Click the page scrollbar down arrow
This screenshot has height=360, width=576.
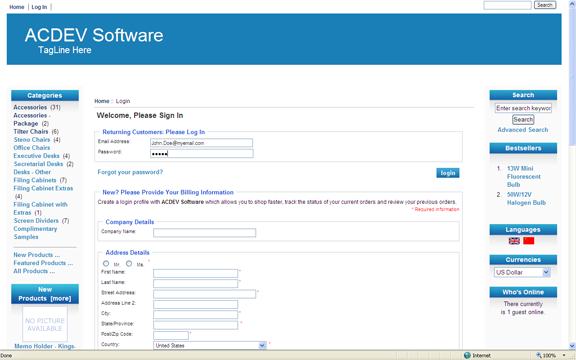click(x=572, y=346)
